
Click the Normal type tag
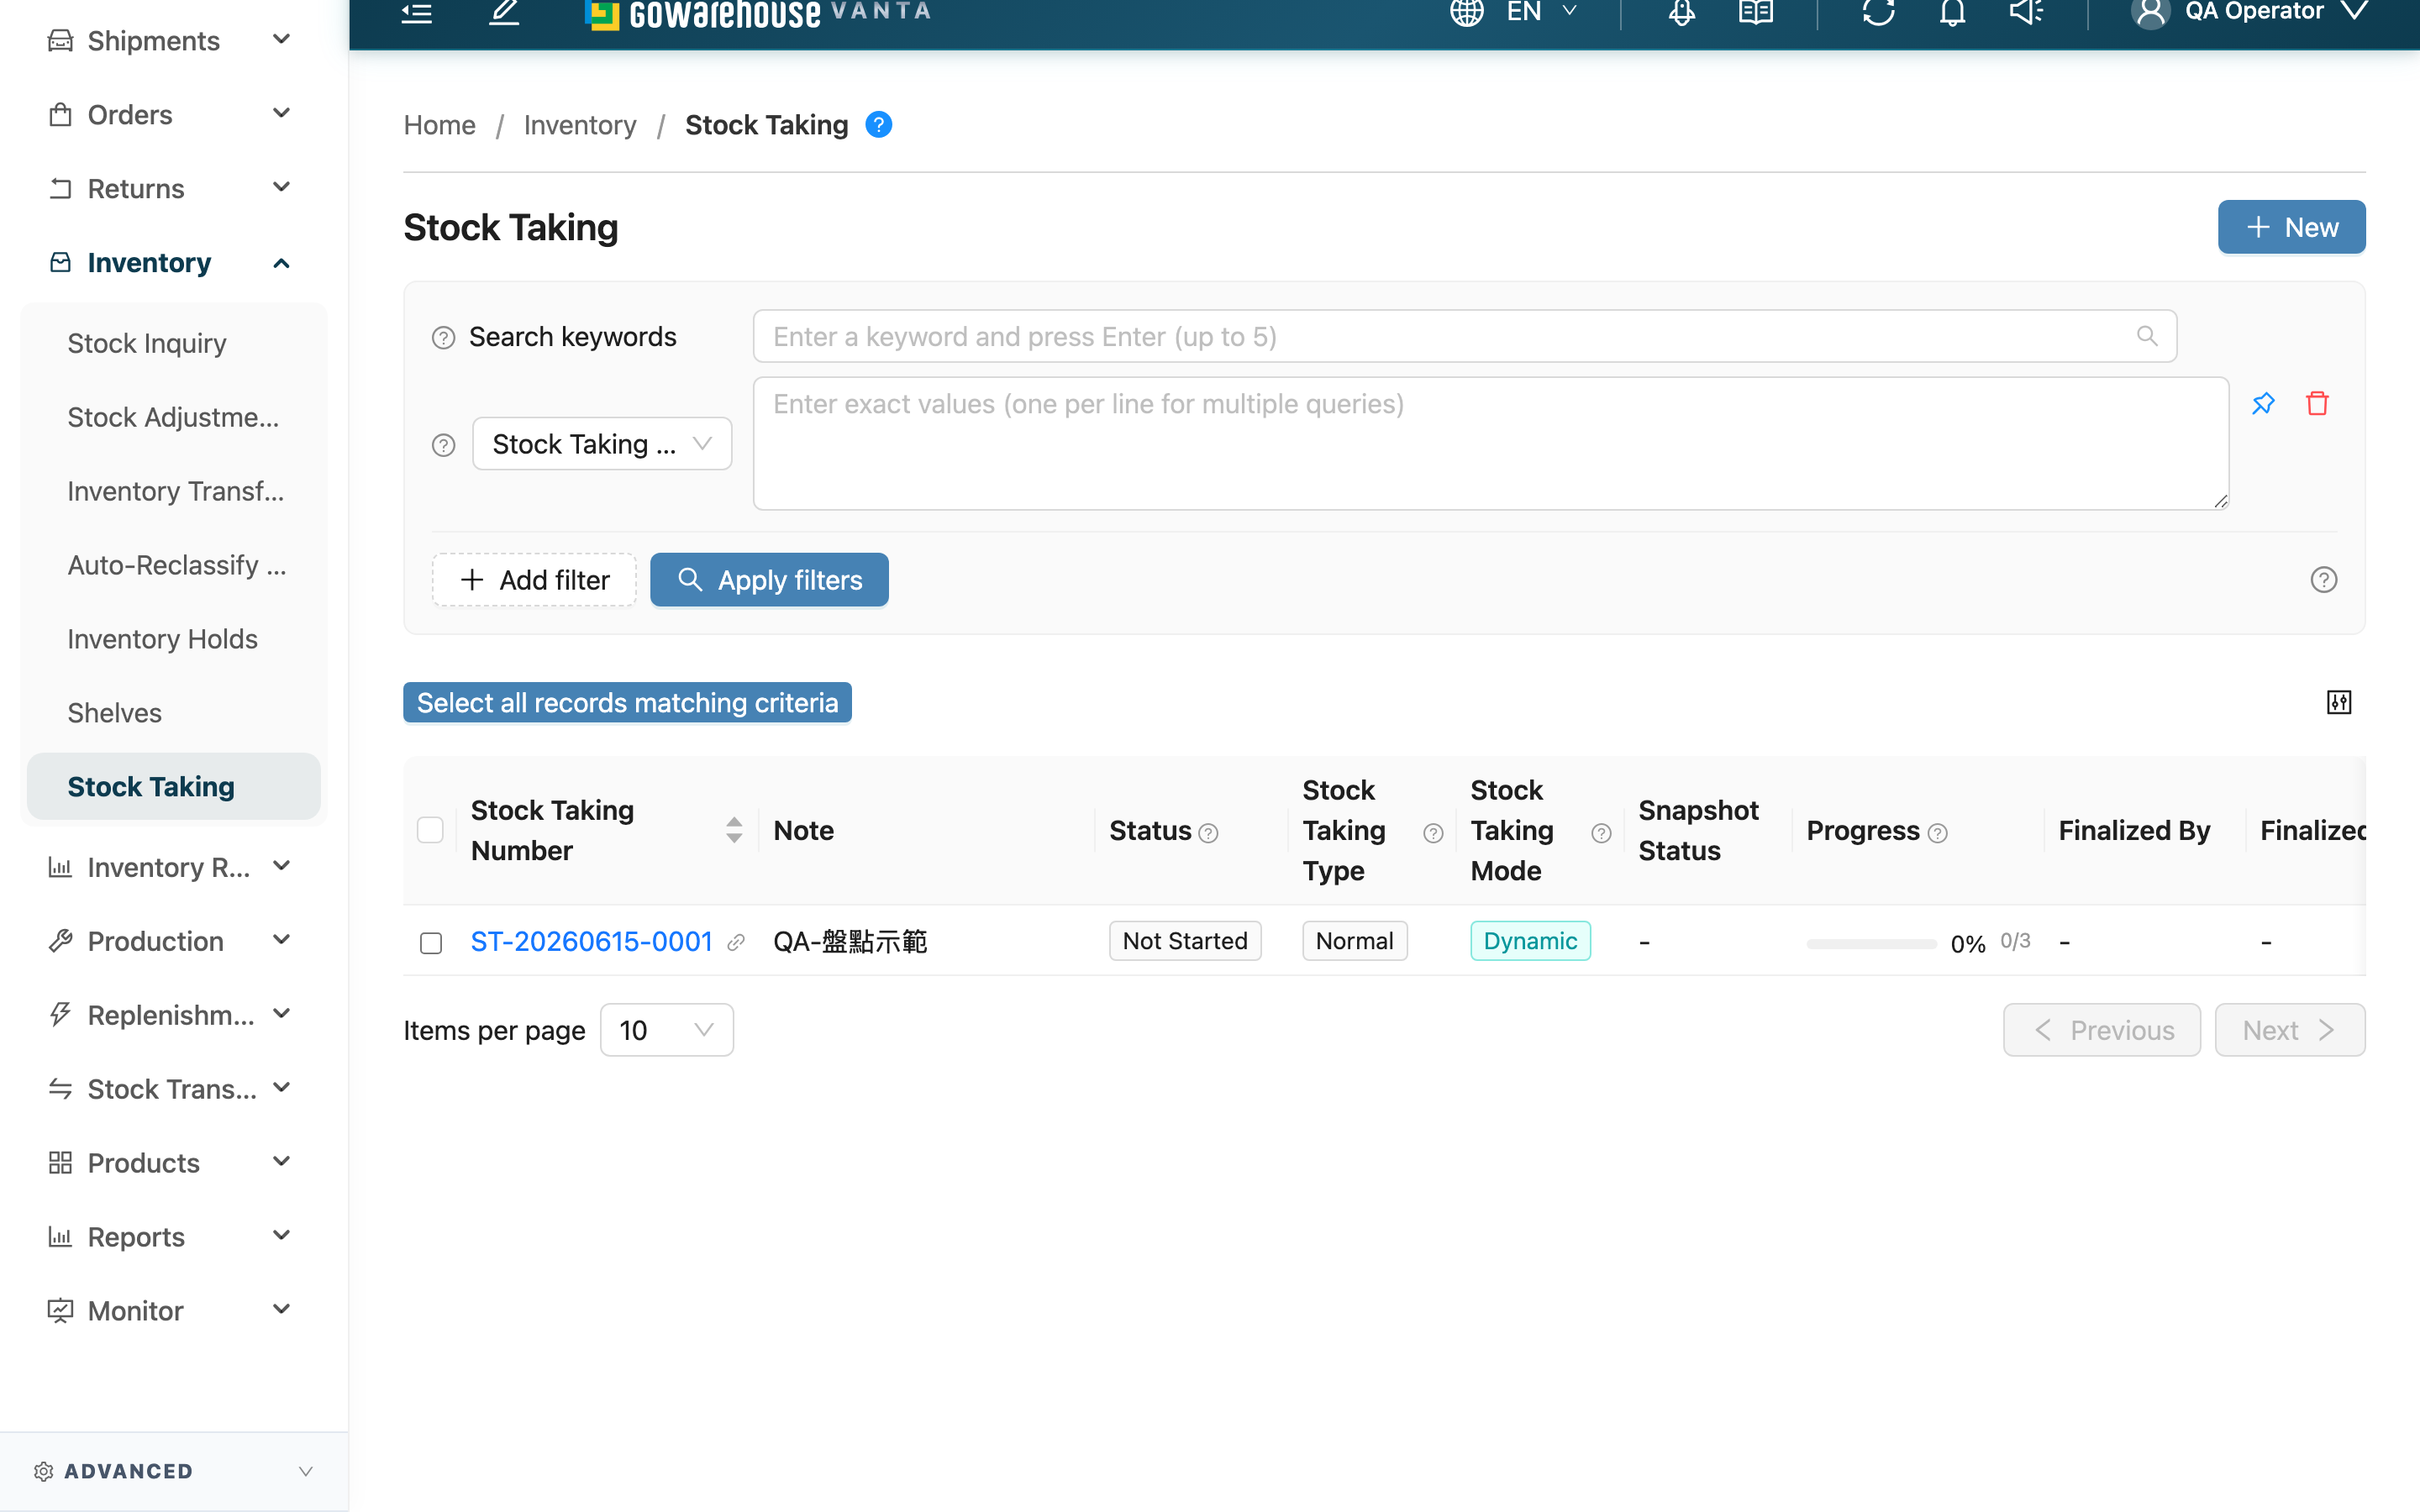[1354, 941]
